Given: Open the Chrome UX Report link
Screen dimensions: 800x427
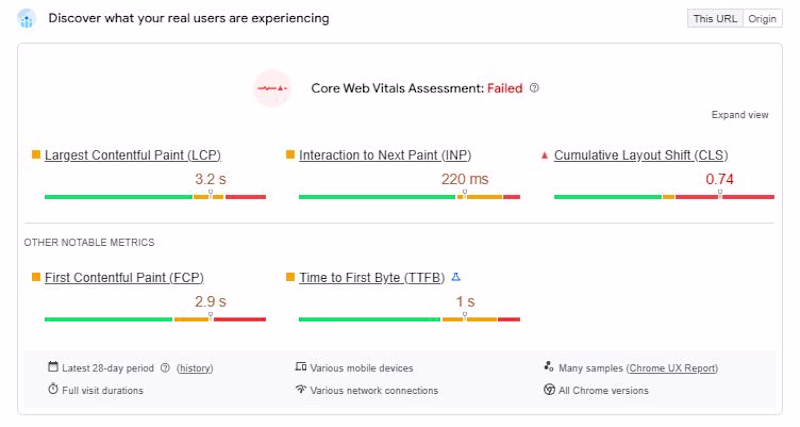Looking at the screenshot, I should click(673, 368).
